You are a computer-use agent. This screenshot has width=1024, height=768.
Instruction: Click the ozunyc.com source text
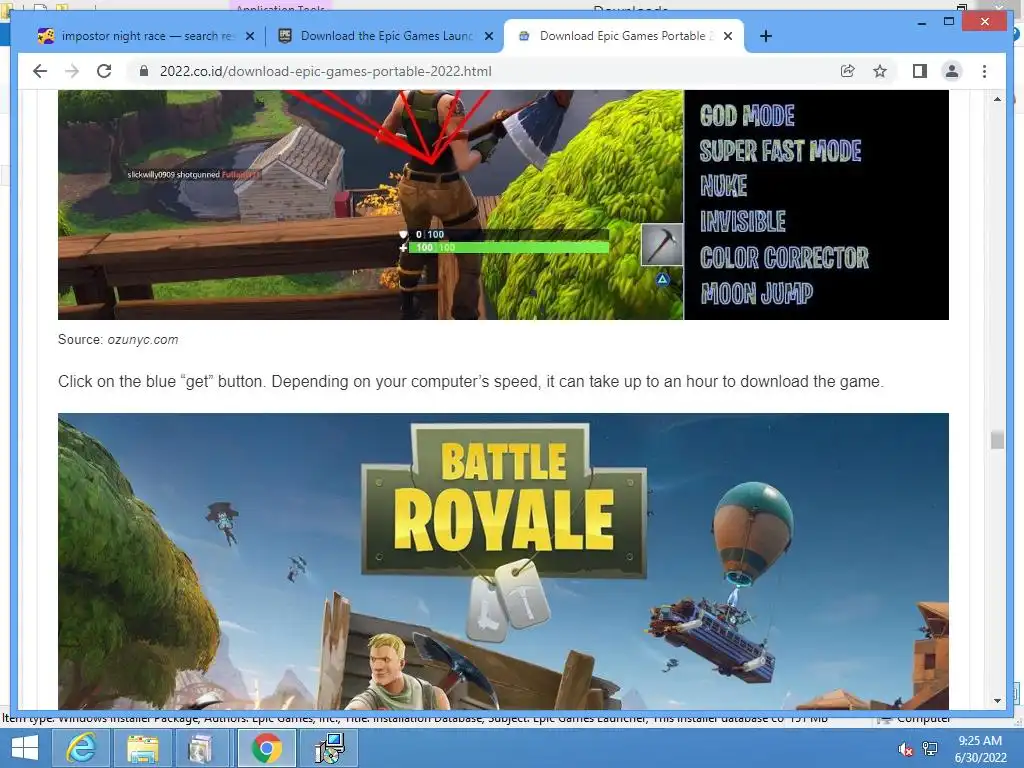click(142, 340)
